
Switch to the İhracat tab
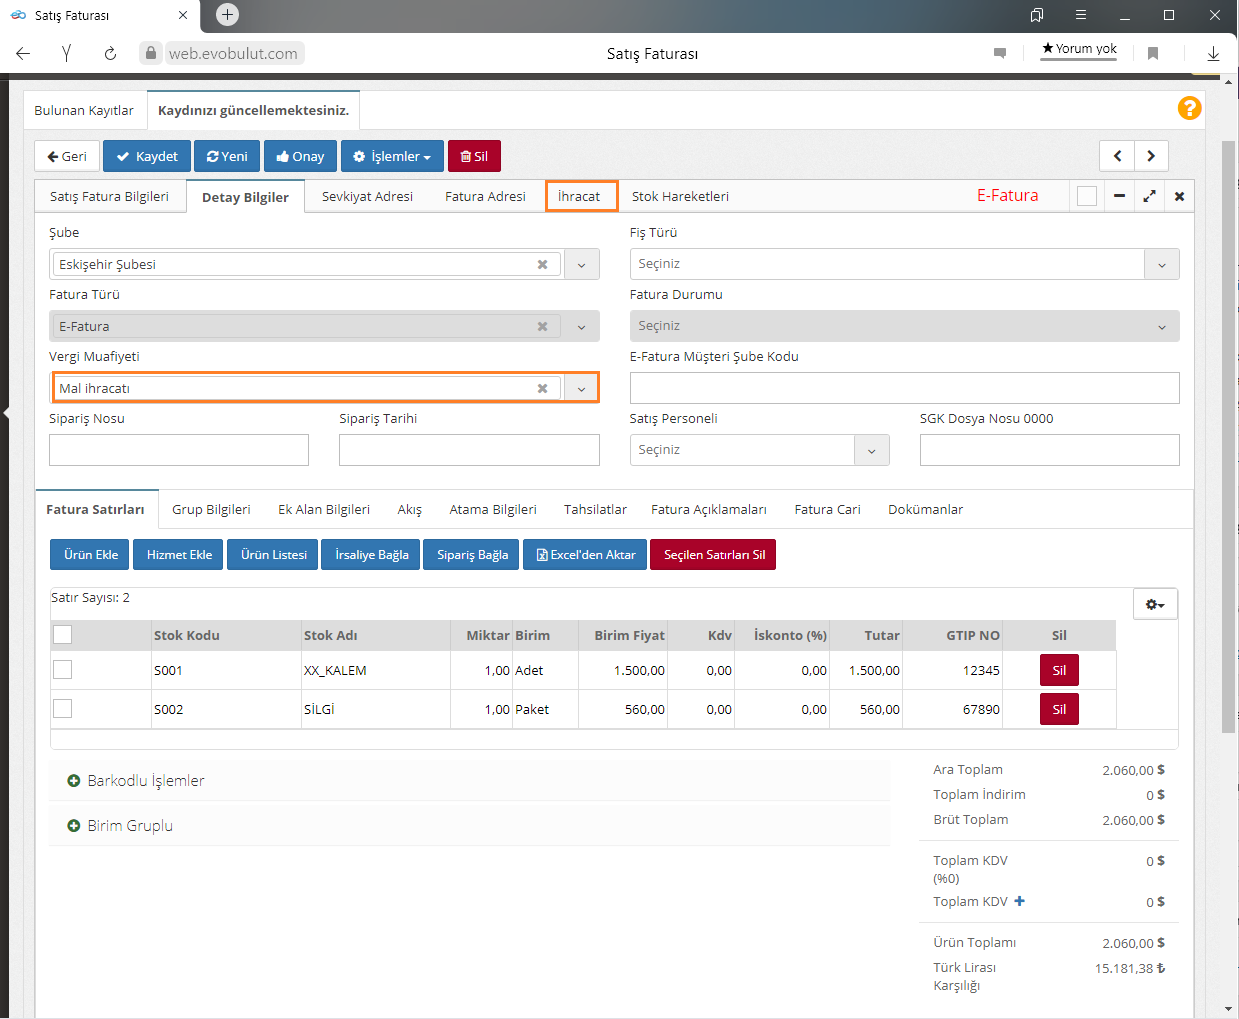pos(580,196)
